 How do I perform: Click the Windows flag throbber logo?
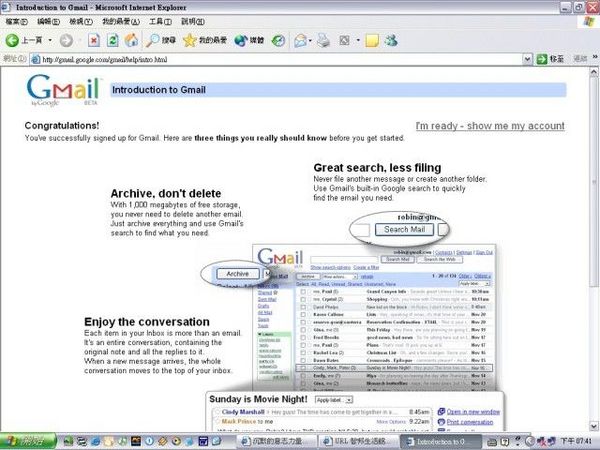click(589, 22)
